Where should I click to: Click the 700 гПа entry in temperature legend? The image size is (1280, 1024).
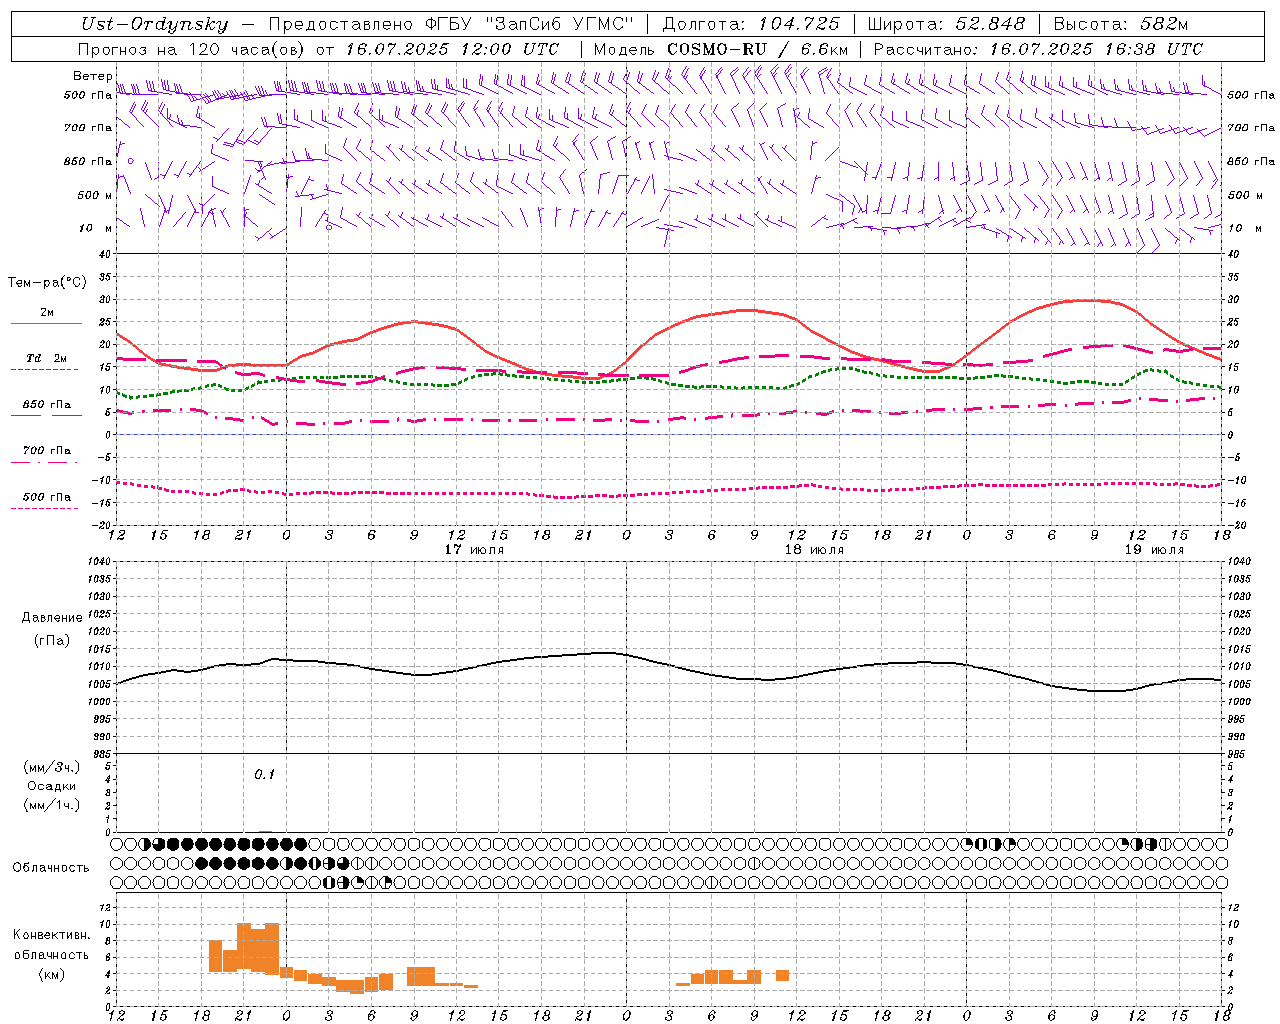47,451
